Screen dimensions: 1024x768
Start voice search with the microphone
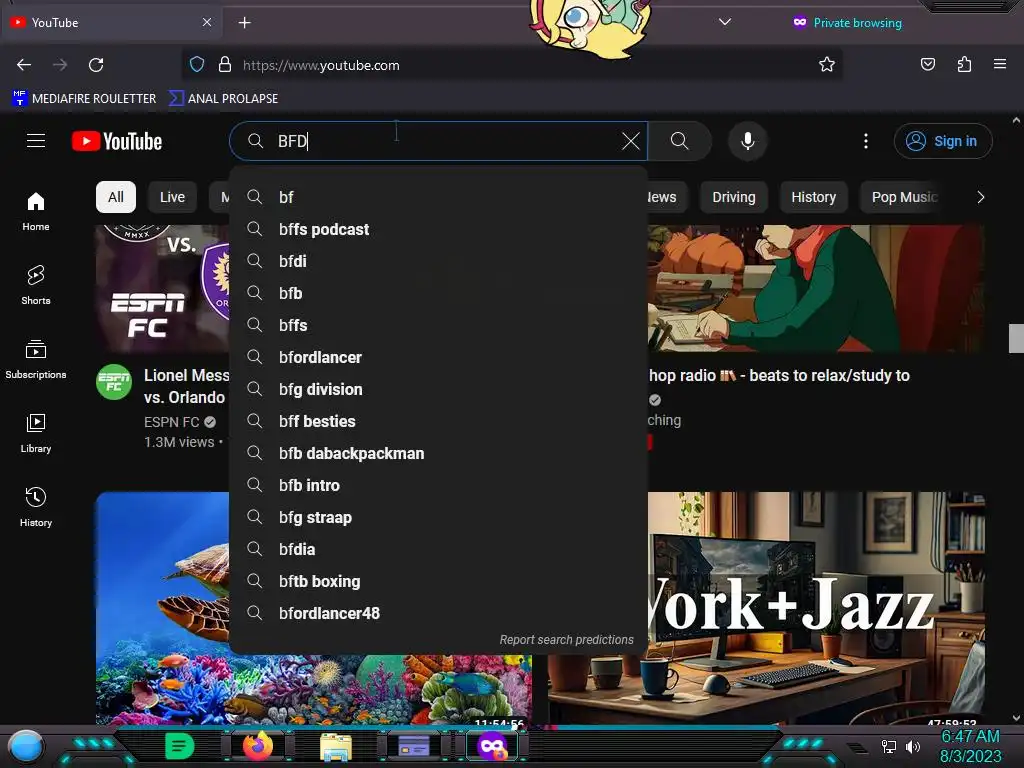[x=748, y=141]
